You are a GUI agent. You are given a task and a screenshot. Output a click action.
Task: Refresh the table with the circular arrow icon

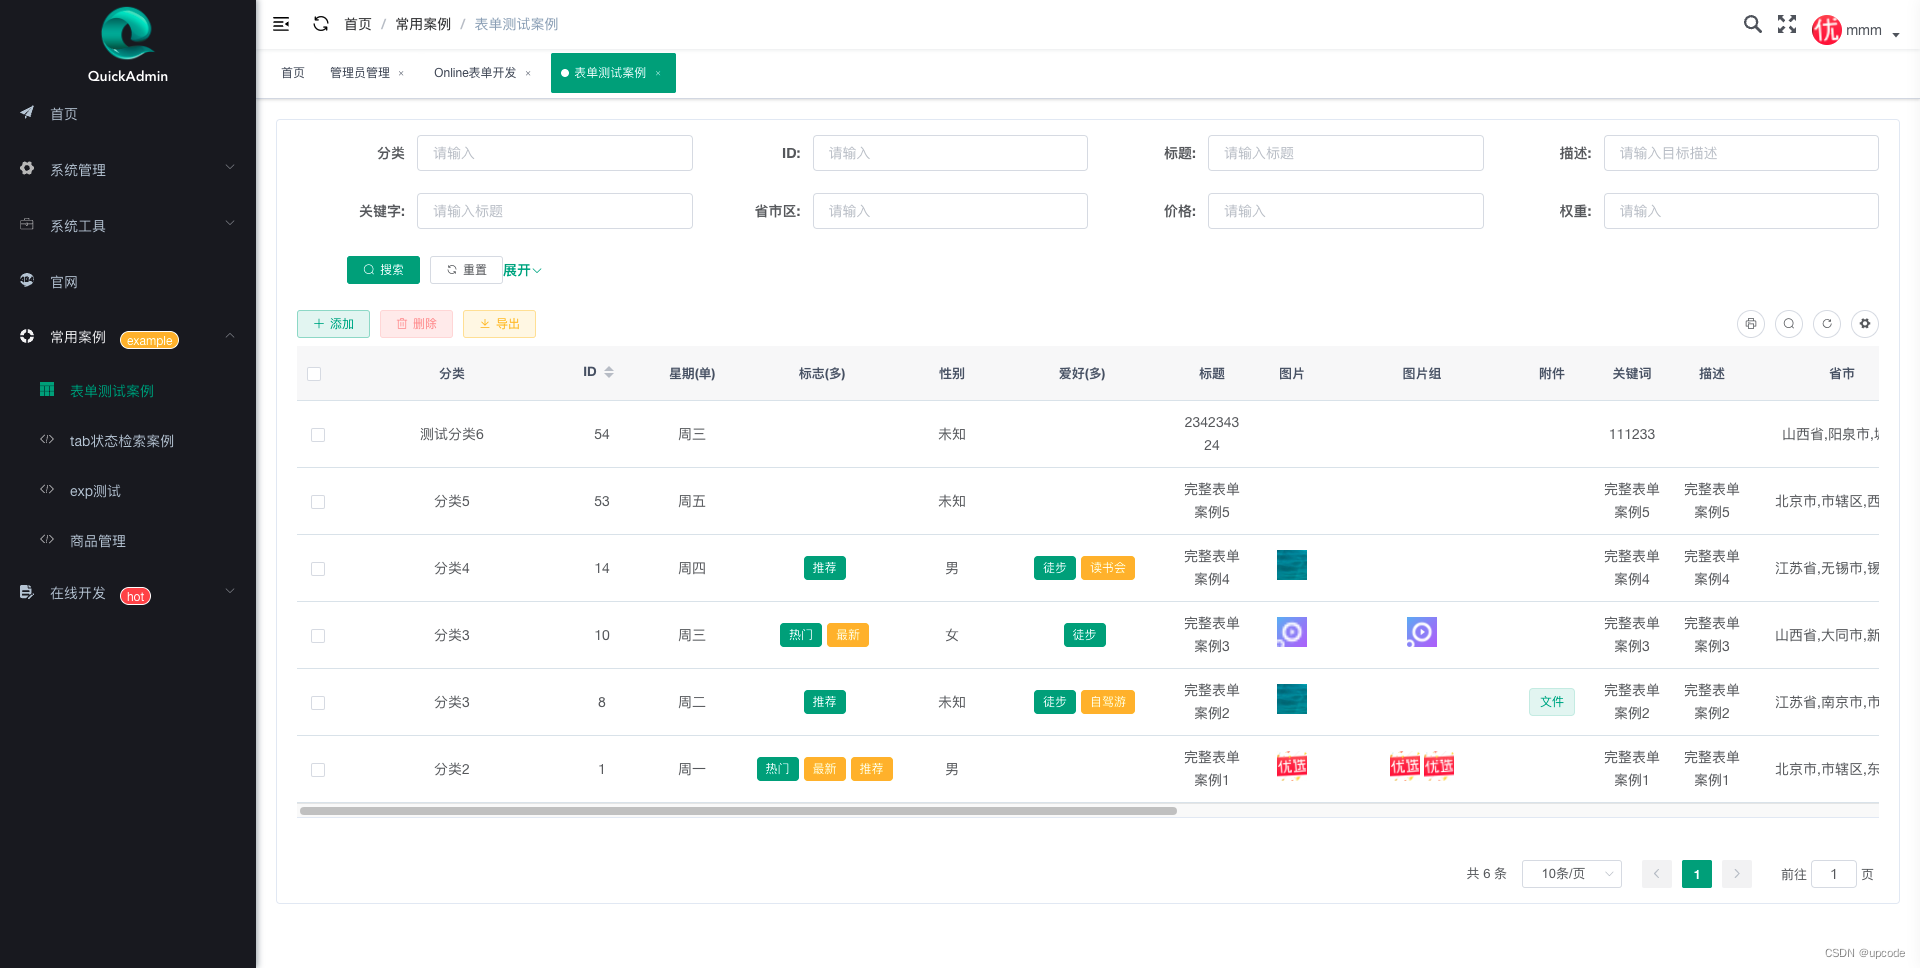pyautogui.click(x=1827, y=324)
